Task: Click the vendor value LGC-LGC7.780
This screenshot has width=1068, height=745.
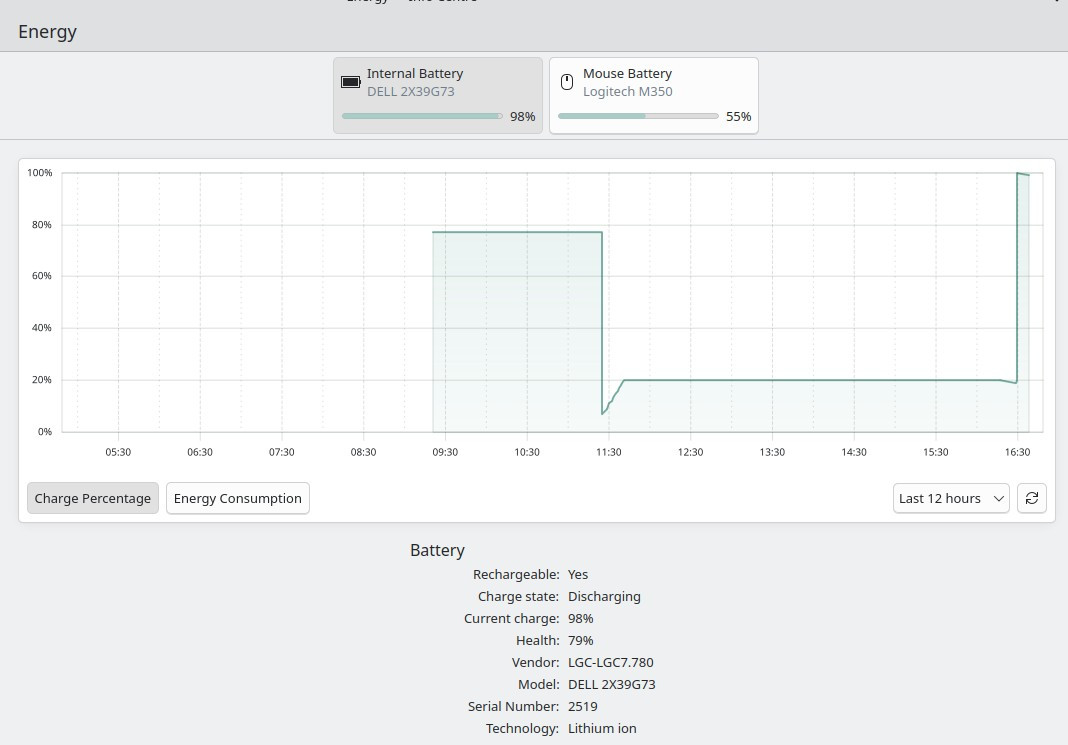Action: [610, 662]
